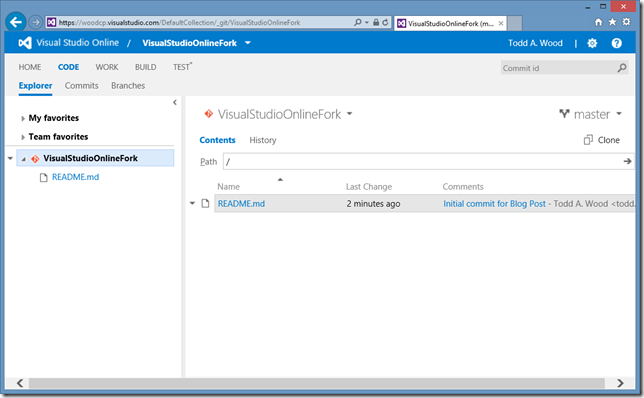Open the README.md row context menu arrow
The height and width of the screenshot is (398, 644).
coord(192,203)
